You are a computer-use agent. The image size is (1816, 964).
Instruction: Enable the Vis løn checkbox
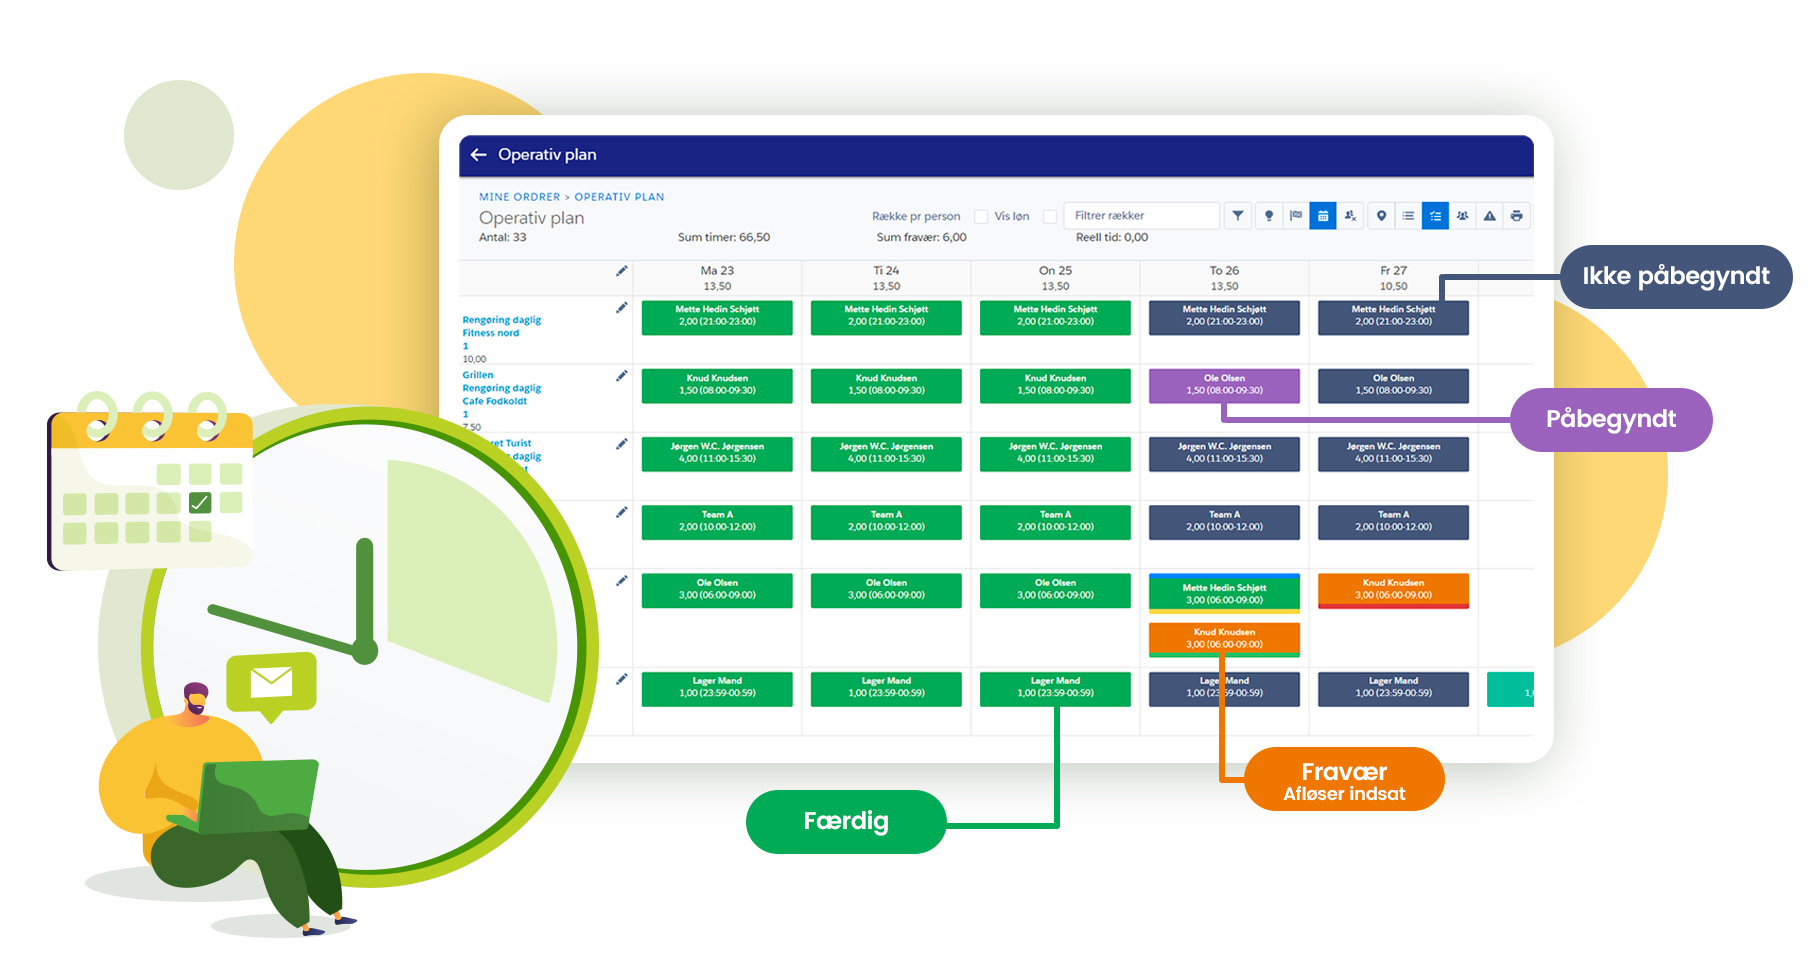[x=1050, y=216]
